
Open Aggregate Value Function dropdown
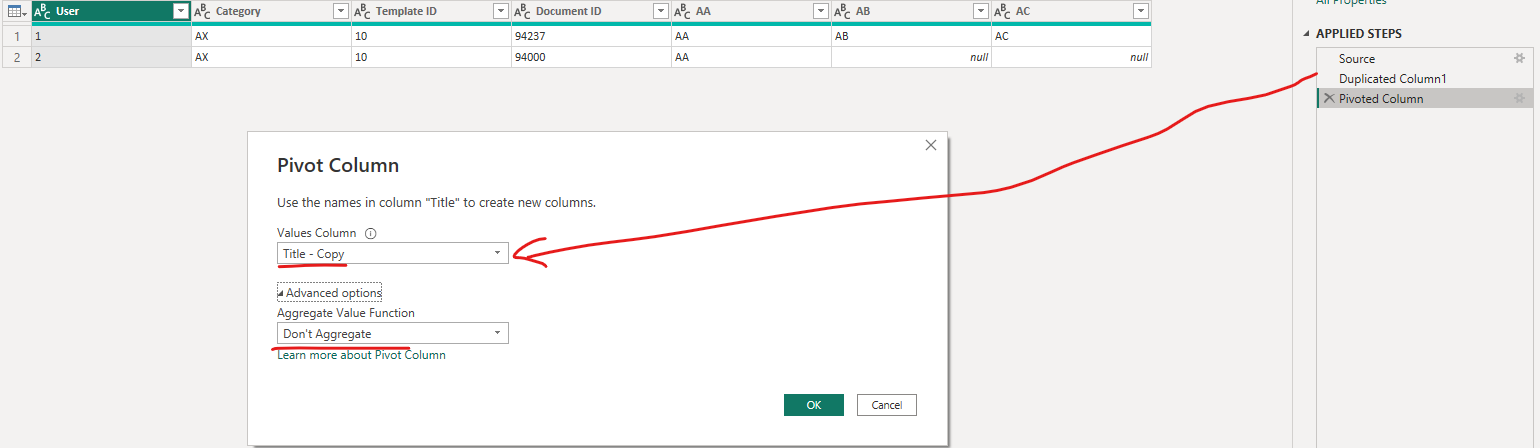393,333
